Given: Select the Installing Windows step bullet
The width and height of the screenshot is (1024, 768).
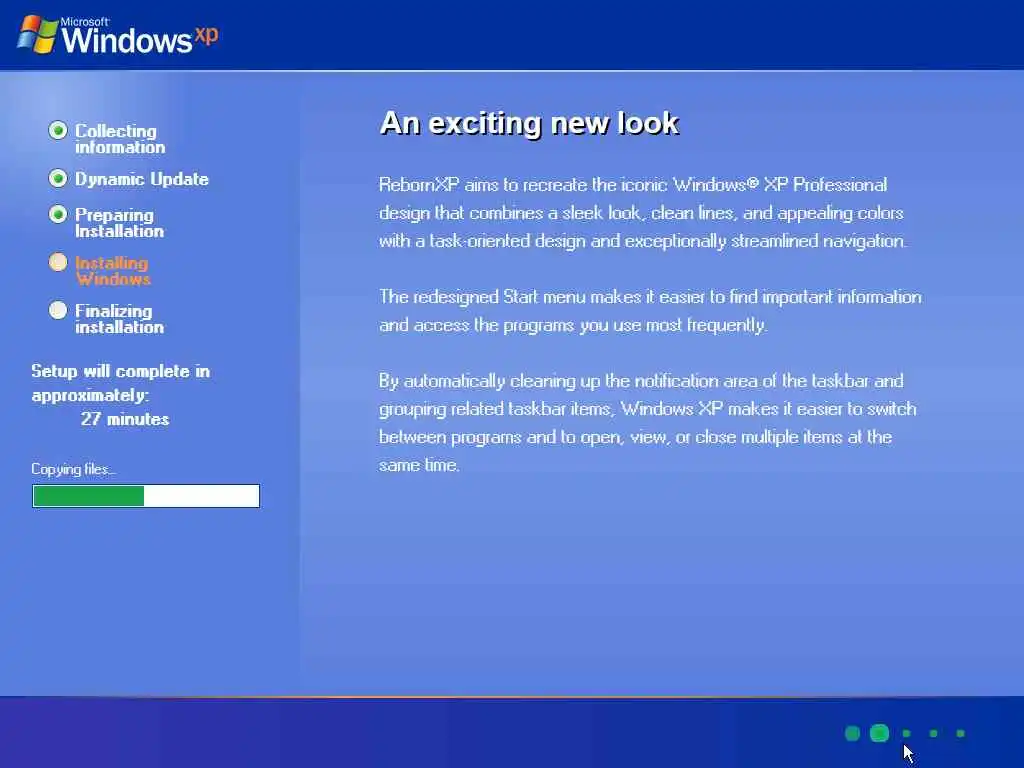Looking at the screenshot, I should (58, 263).
